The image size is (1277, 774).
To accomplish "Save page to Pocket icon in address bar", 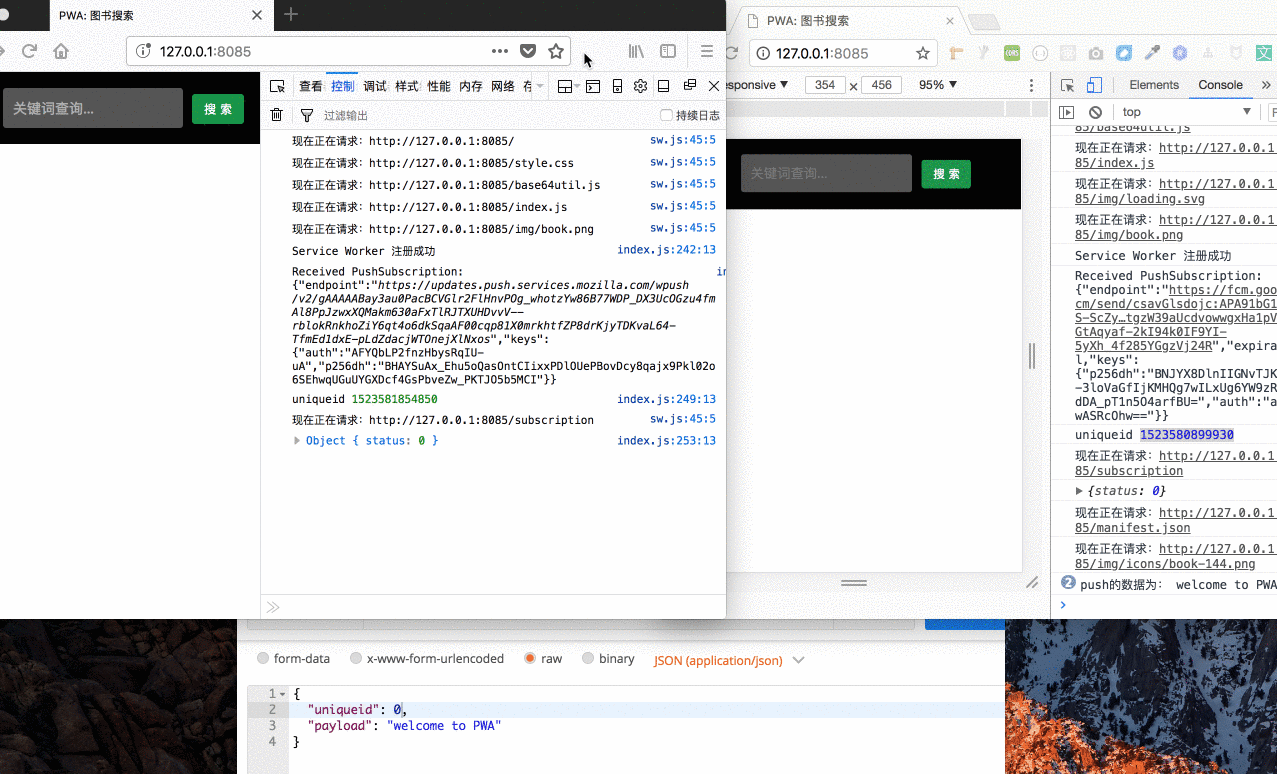I will coord(528,52).
